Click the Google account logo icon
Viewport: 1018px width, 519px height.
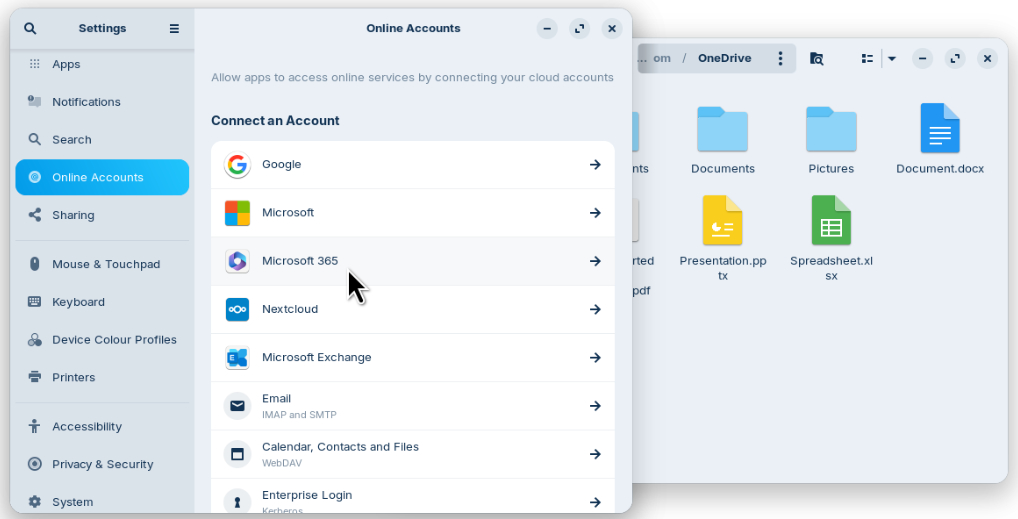coord(237,165)
